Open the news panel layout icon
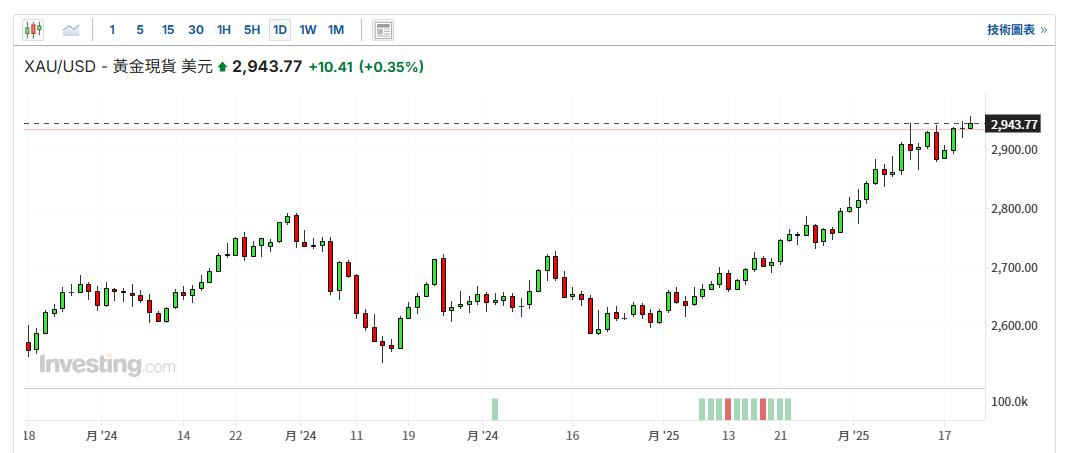1067x453 pixels. pos(383,30)
